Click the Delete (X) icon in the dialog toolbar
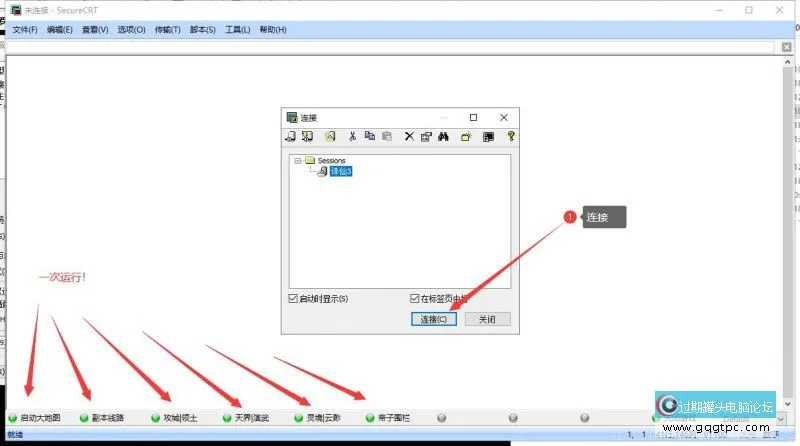The height and width of the screenshot is (446, 800). [x=409, y=136]
